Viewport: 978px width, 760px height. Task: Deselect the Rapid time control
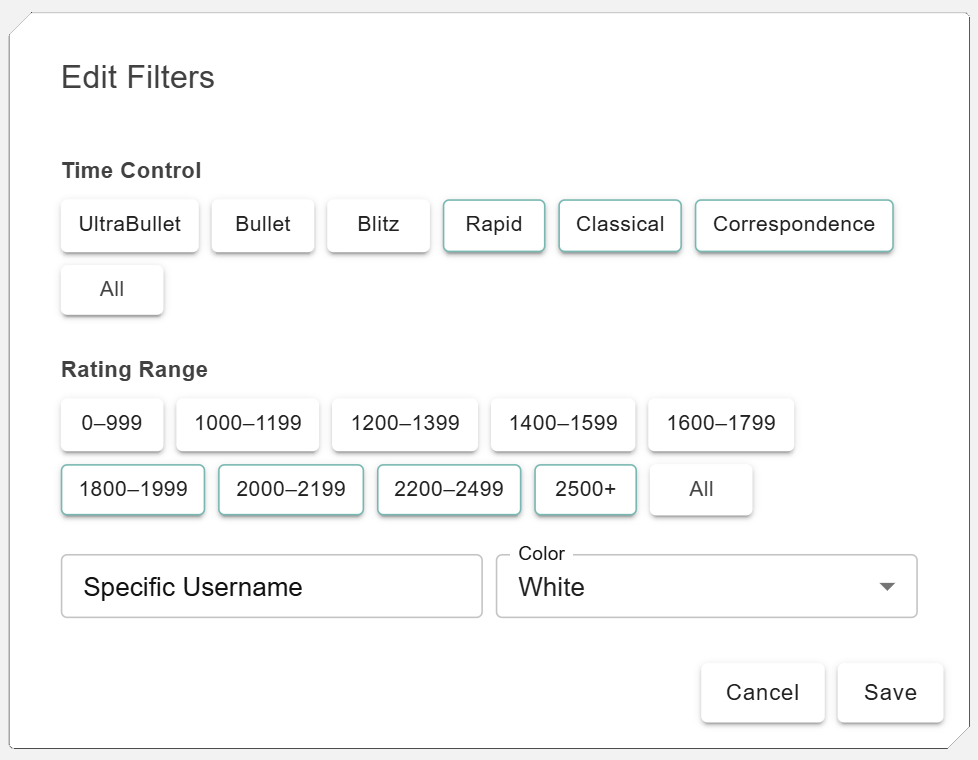[x=494, y=225]
